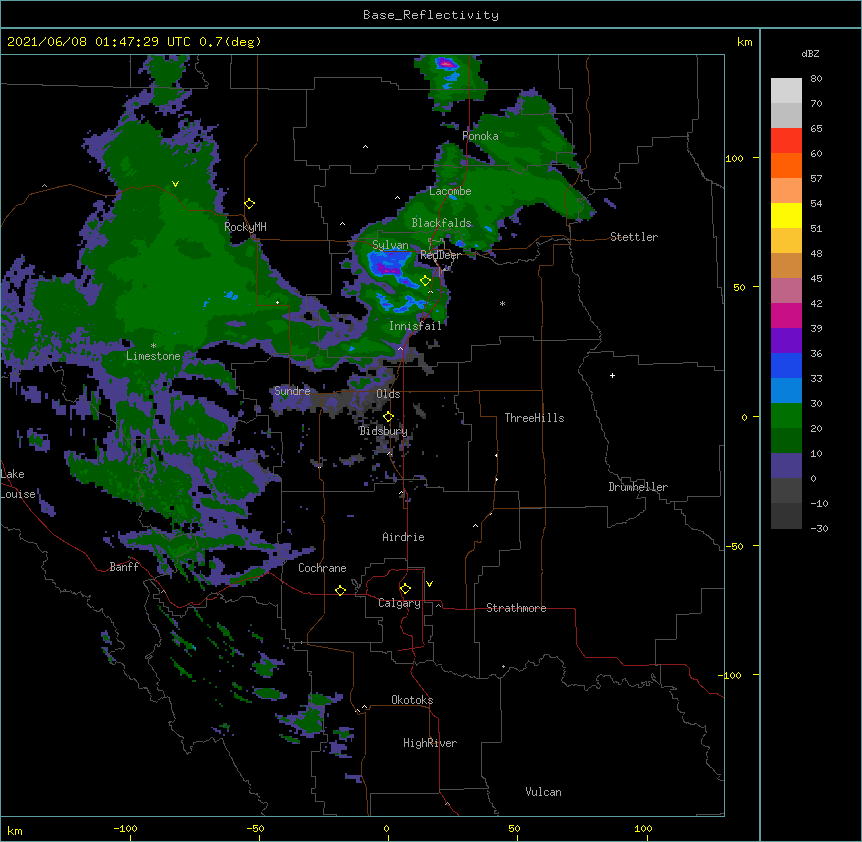The width and height of the screenshot is (862, 842).
Task: Click the Calgary label
Action: [x=399, y=603]
